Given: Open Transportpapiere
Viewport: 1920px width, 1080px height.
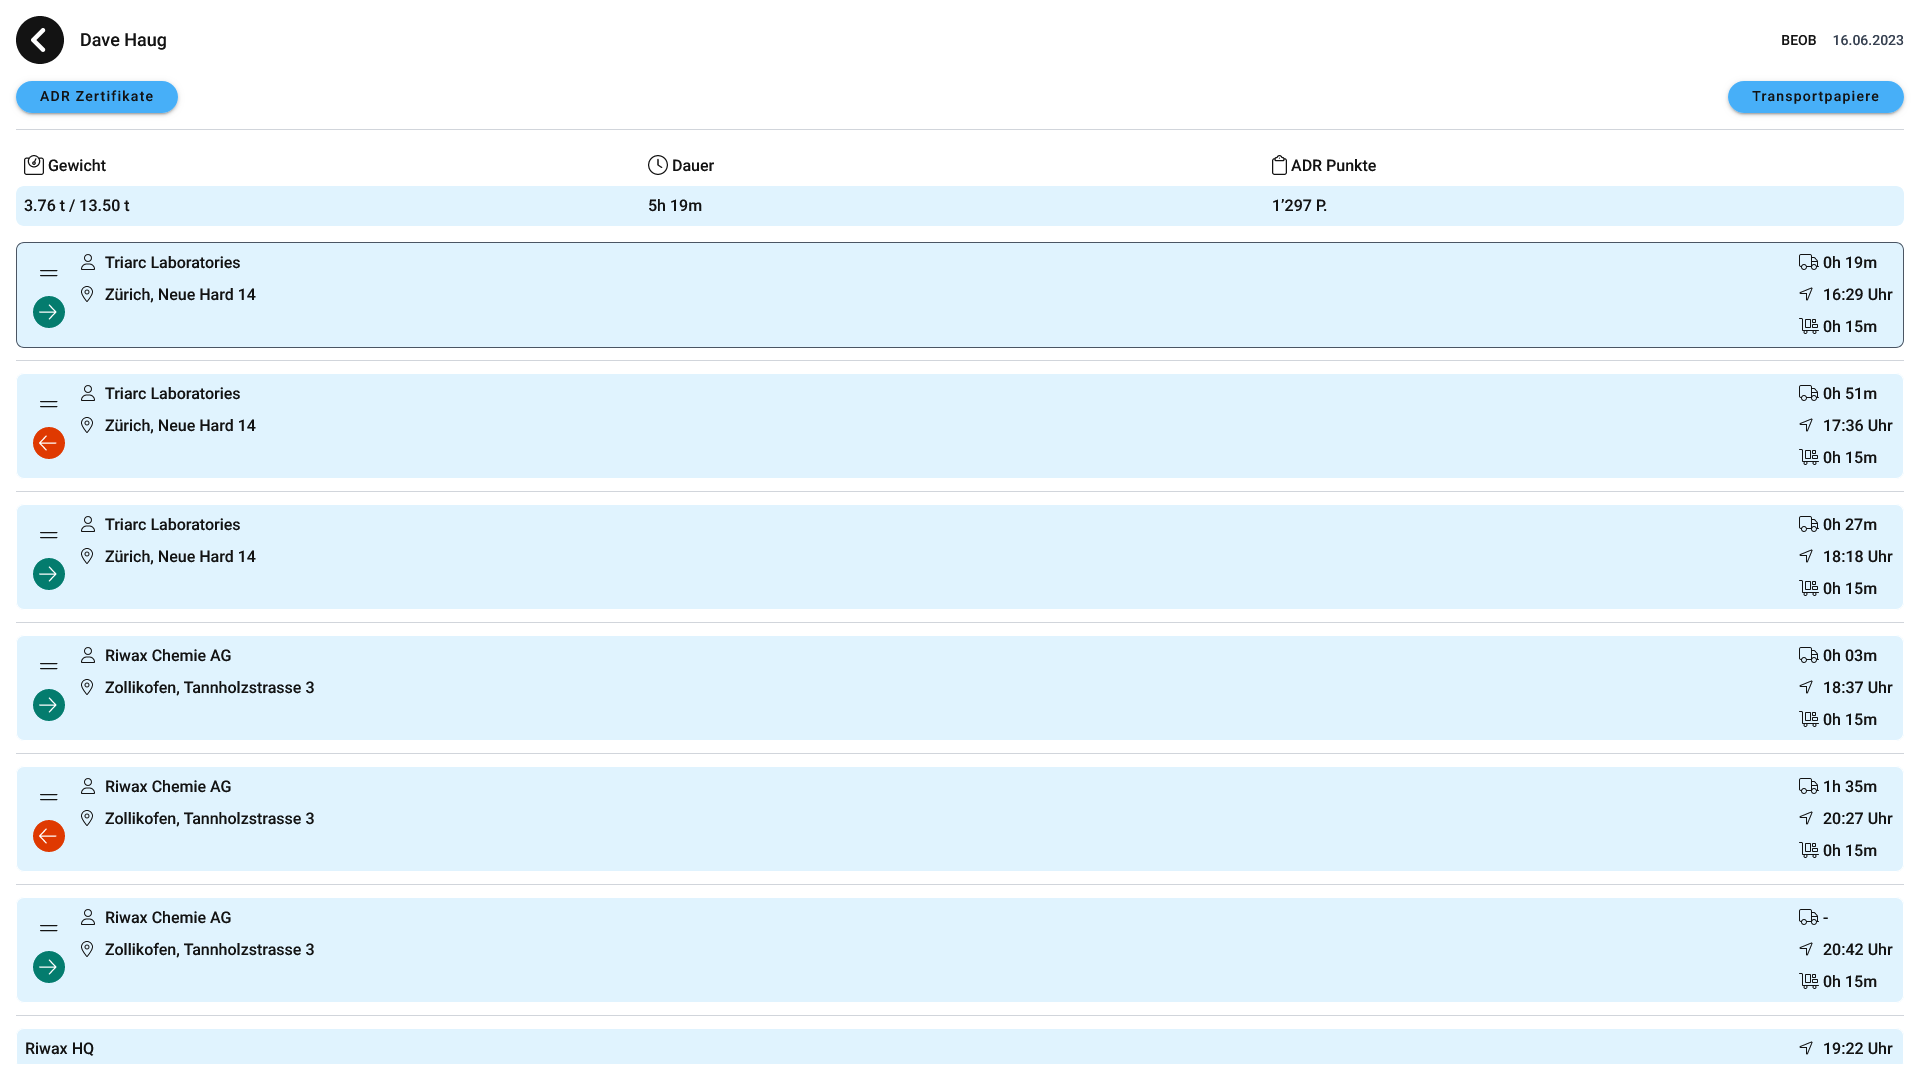Looking at the screenshot, I should coord(1815,97).
